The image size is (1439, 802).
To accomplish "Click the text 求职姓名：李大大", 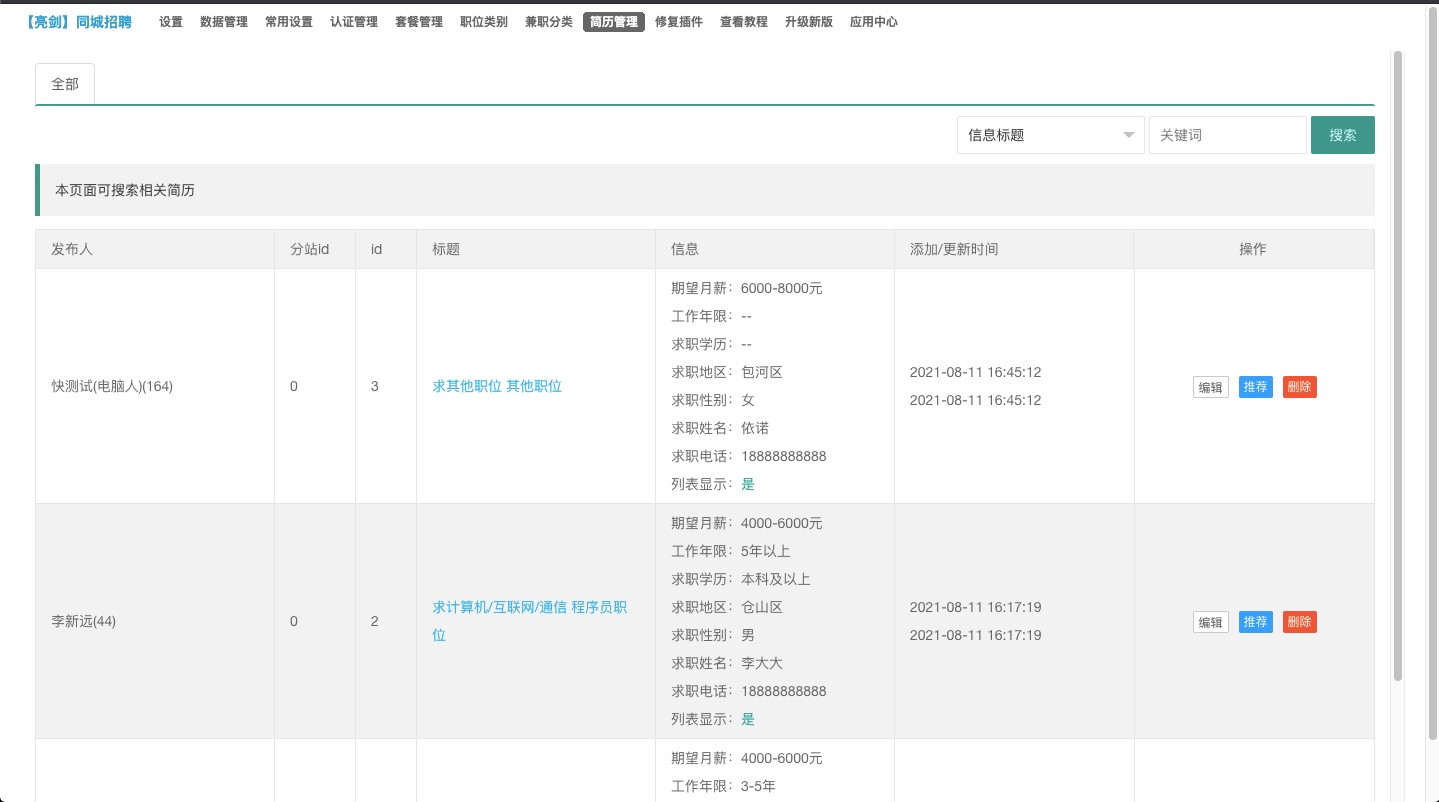I will point(727,663).
